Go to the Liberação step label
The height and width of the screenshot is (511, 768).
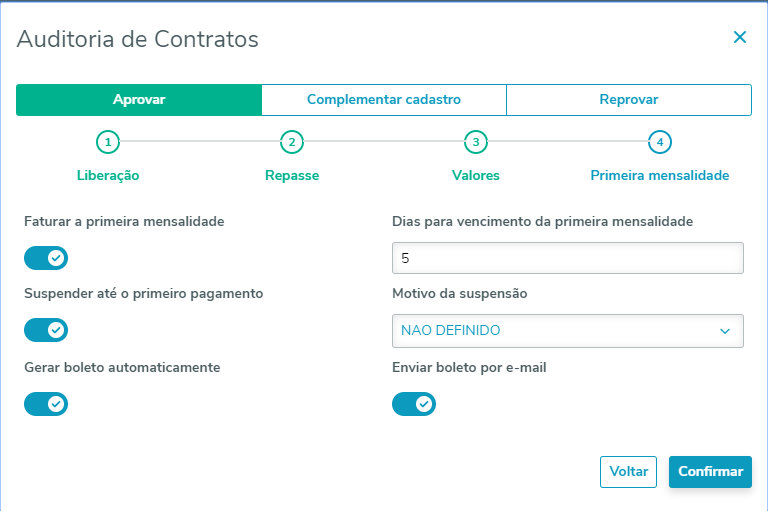tap(108, 175)
